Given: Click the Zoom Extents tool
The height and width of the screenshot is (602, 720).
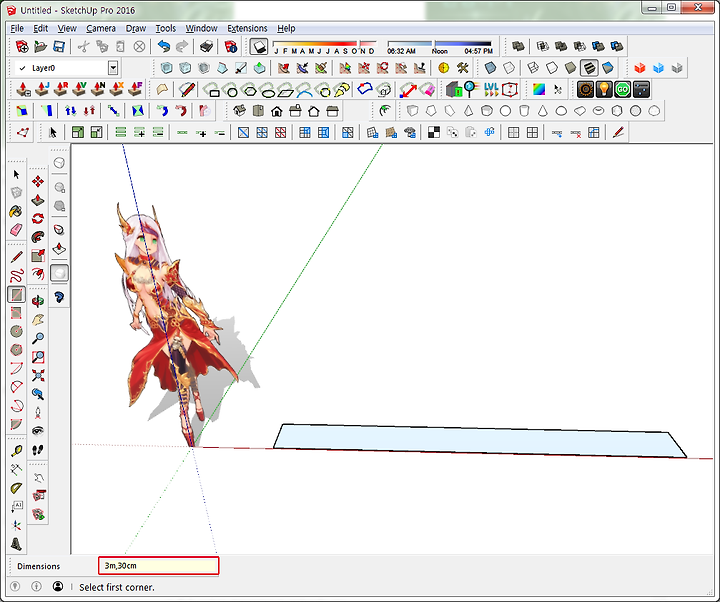Looking at the screenshot, I should click(x=38, y=376).
